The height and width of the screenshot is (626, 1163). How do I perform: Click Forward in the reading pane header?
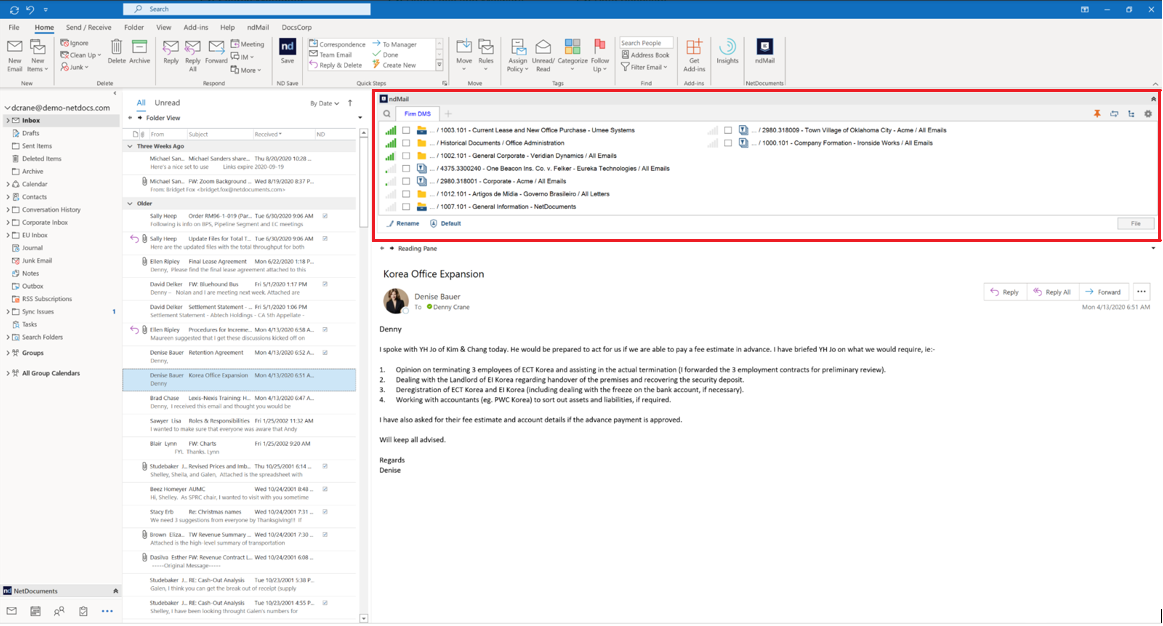pos(1103,292)
